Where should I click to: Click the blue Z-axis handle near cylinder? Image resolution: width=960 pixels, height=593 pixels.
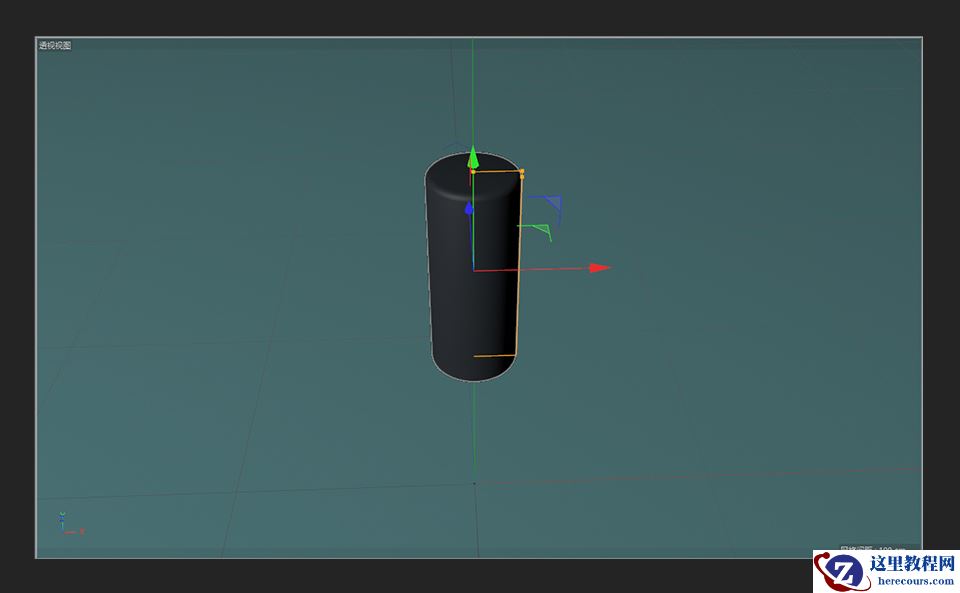pos(468,210)
